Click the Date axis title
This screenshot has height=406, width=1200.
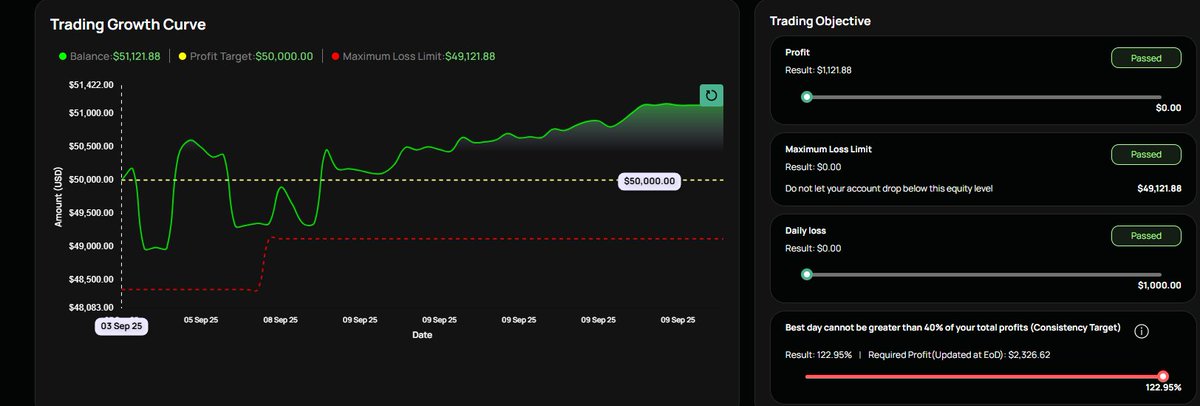(x=422, y=335)
